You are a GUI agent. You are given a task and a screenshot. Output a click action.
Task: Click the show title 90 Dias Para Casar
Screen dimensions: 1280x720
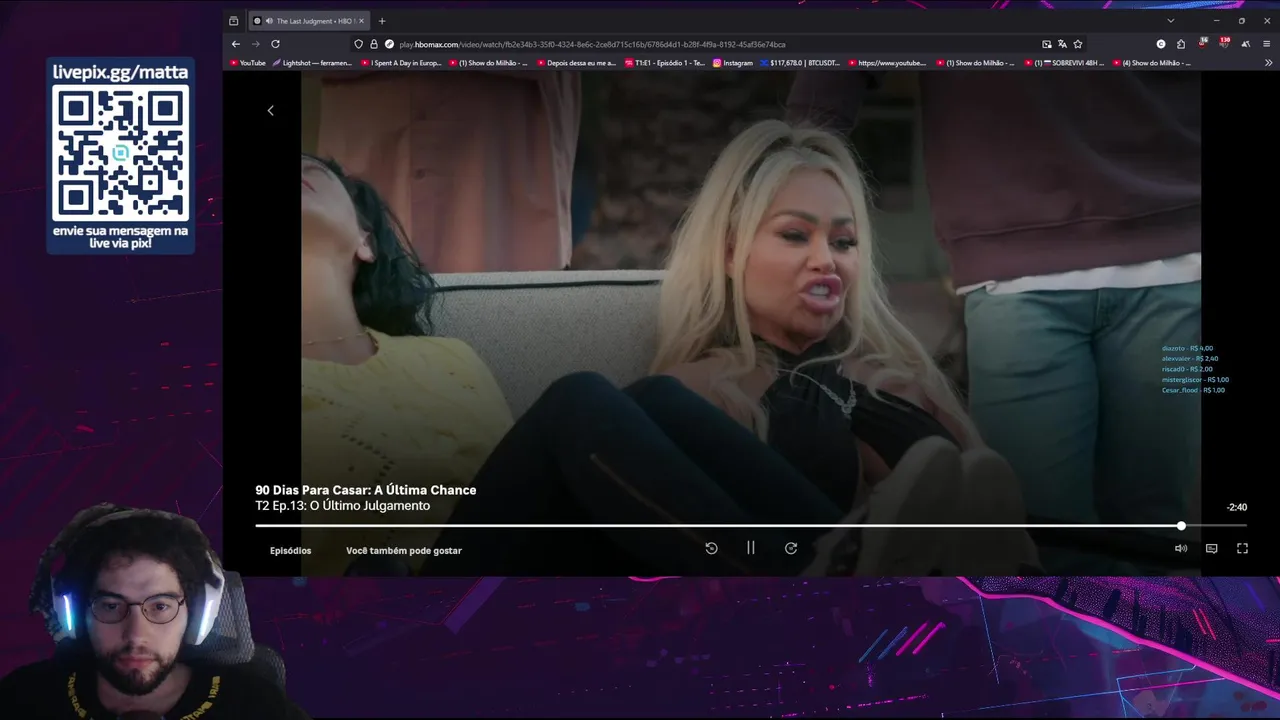click(366, 490)
